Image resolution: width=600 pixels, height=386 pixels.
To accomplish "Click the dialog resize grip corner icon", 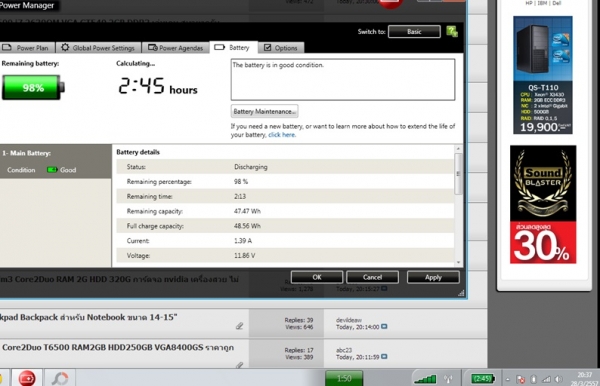I will (x=461, y=293).
